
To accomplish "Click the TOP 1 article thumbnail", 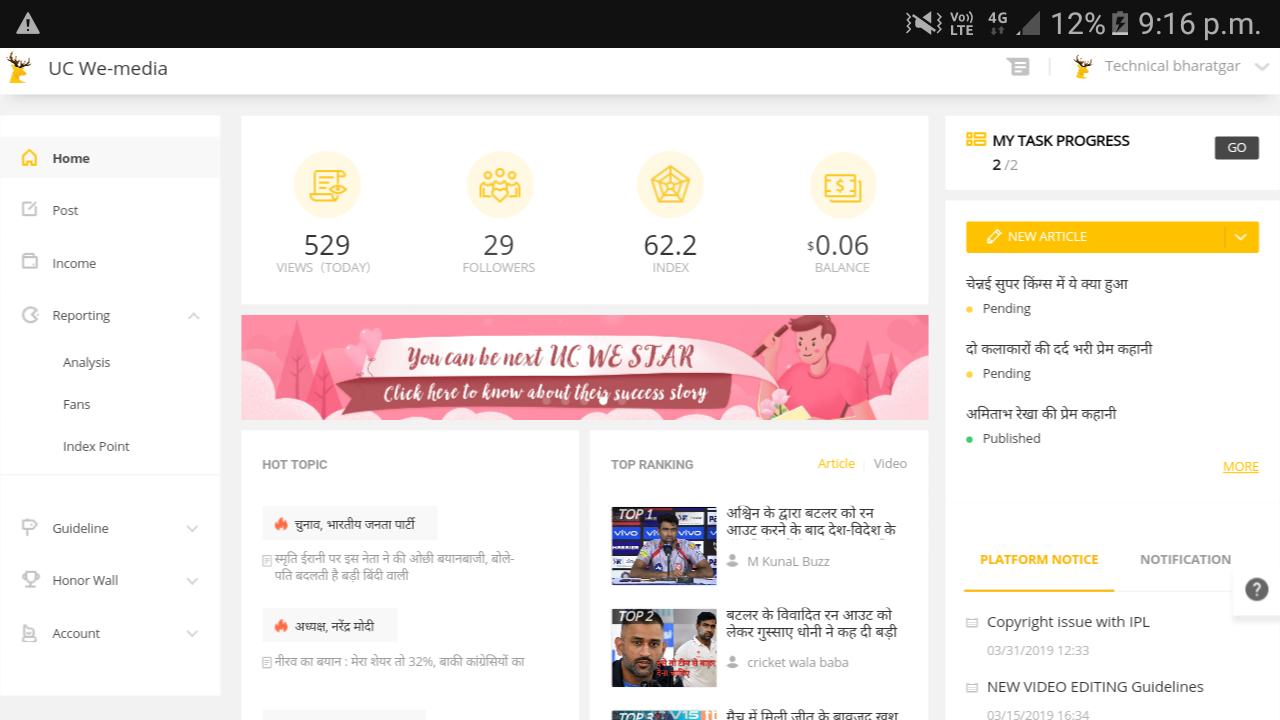I will [x=663, y=545].
